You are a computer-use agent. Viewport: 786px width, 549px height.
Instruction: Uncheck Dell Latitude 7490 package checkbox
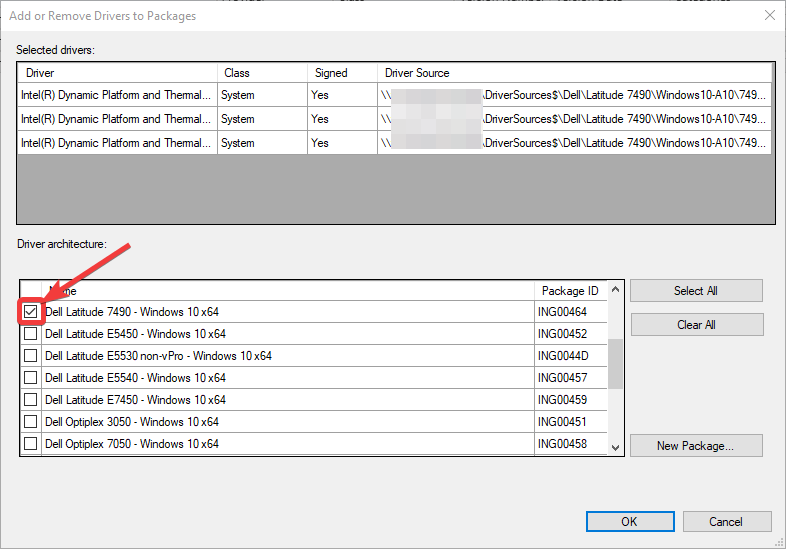click(31, 312)
